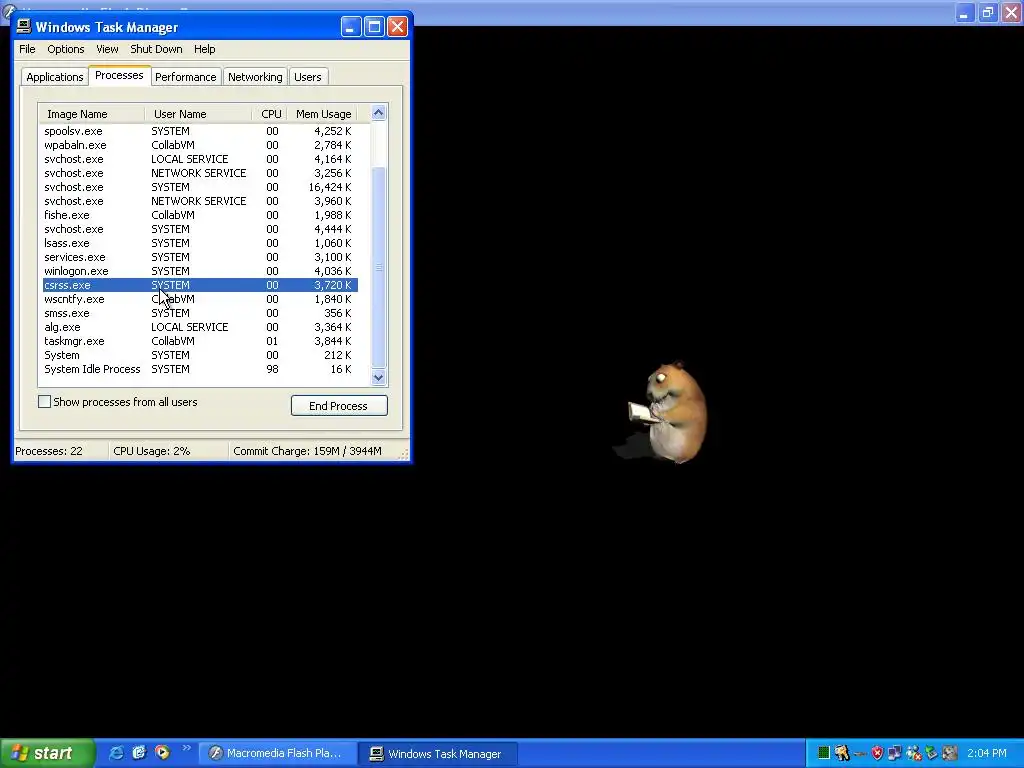Select the wscntfy.exe process
Screen dimensions: 1024x768
coord(200,299)
